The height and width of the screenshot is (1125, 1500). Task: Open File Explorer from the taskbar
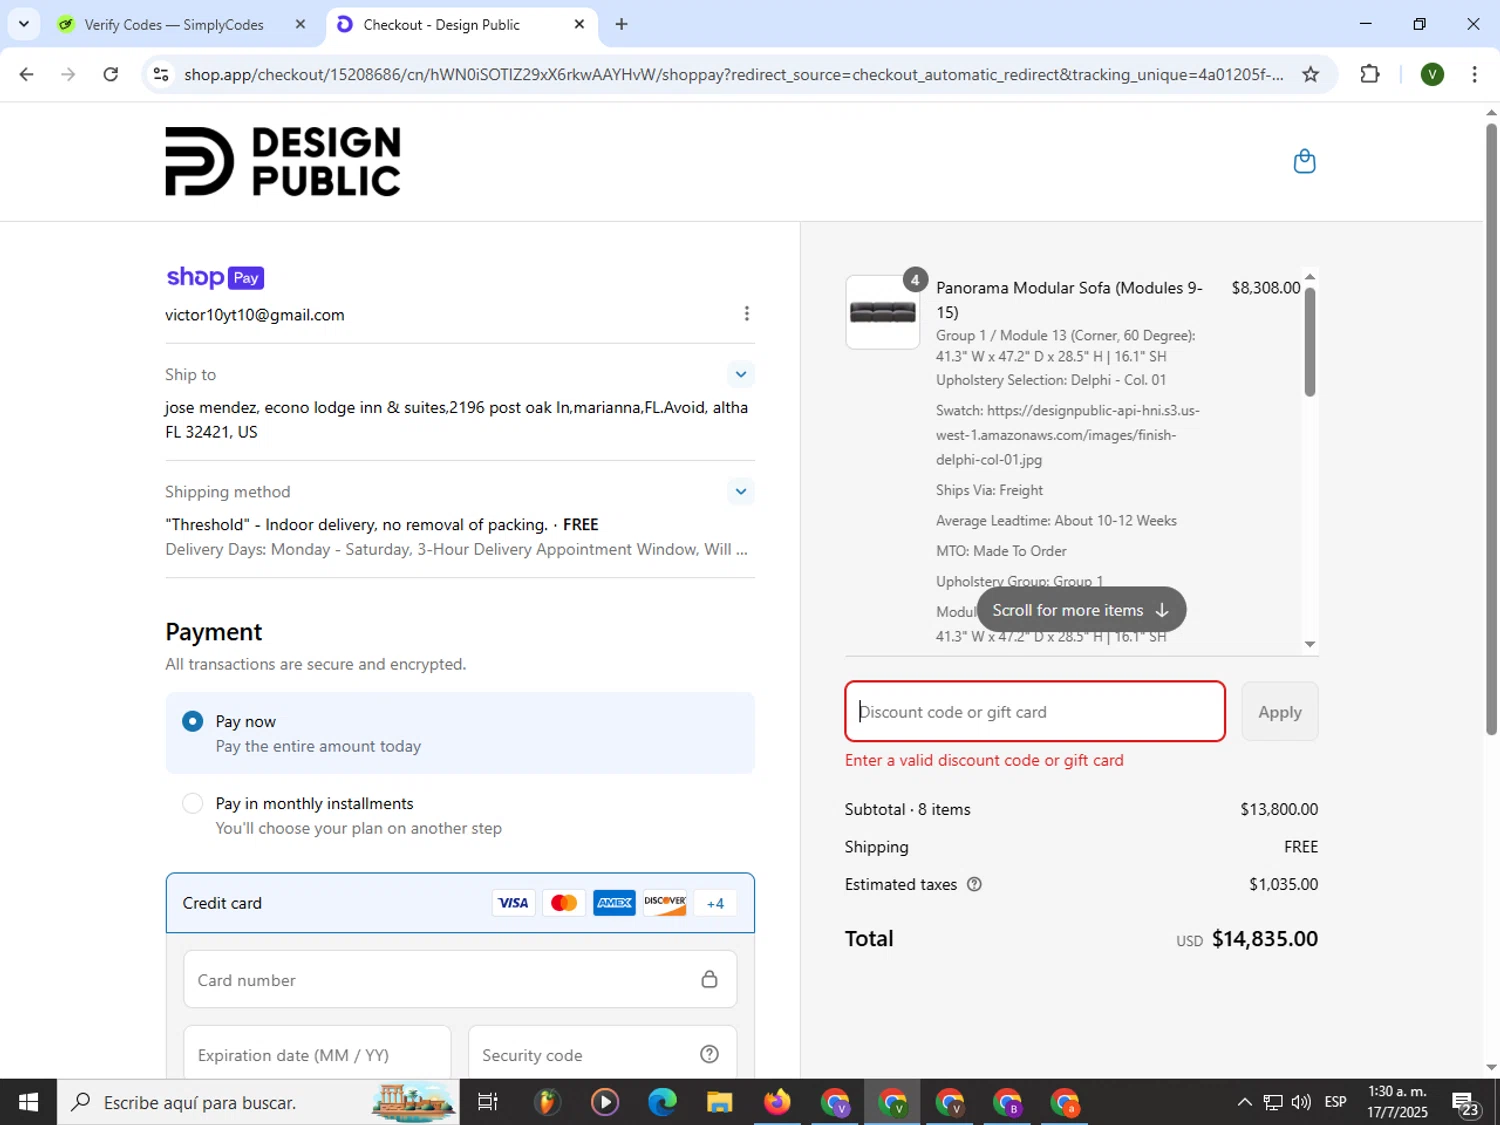click(x=719, y=1102)
